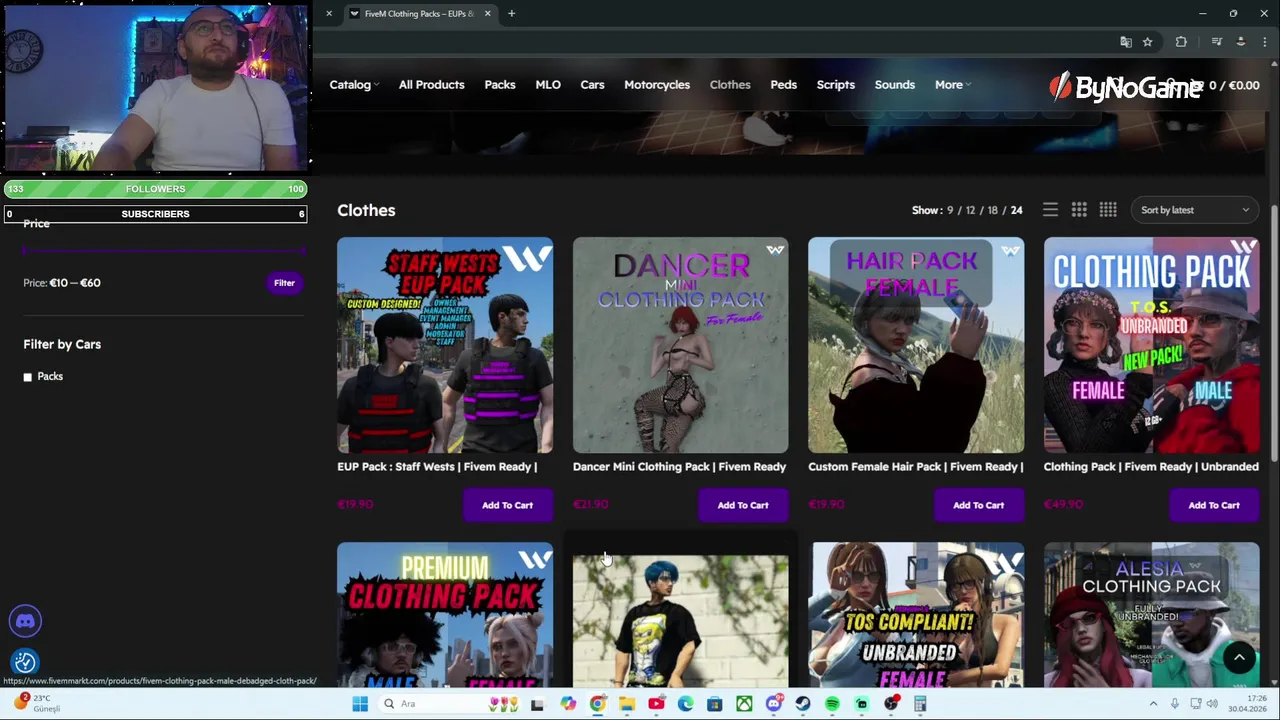1280x720 pixels.
Task: Open the media controls icon in Chrome toolbar
Action: pos(1216,42)
